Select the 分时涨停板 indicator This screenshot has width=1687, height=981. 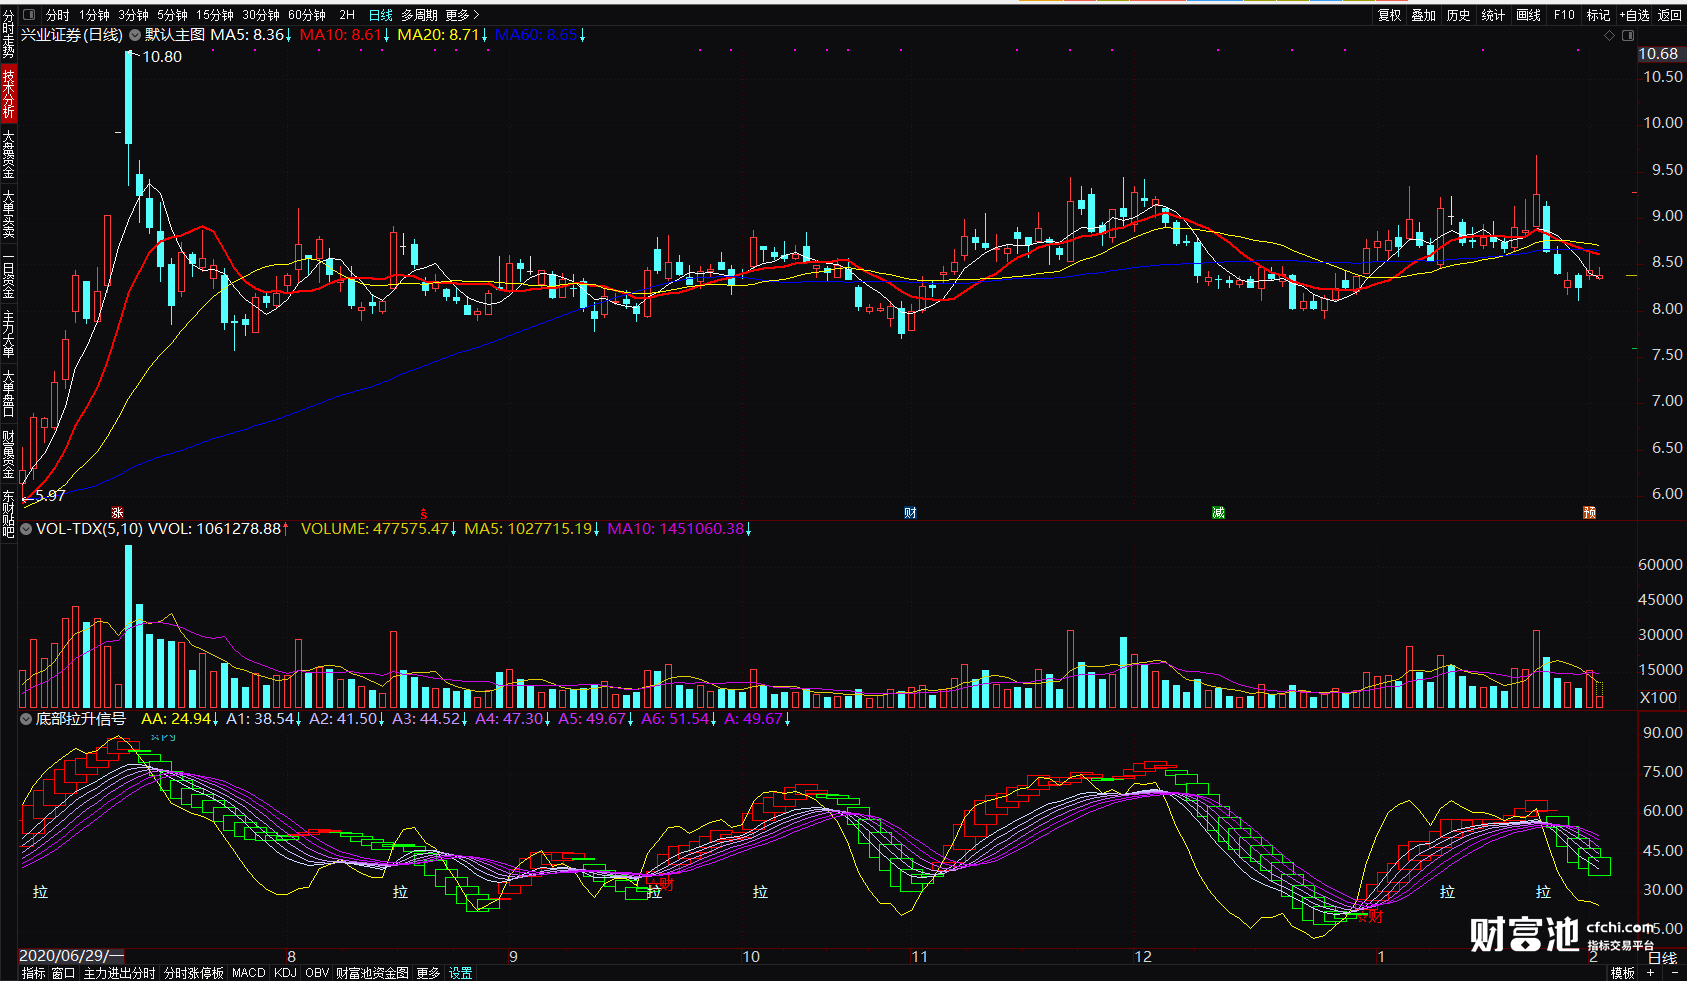(x=194, y=973)
